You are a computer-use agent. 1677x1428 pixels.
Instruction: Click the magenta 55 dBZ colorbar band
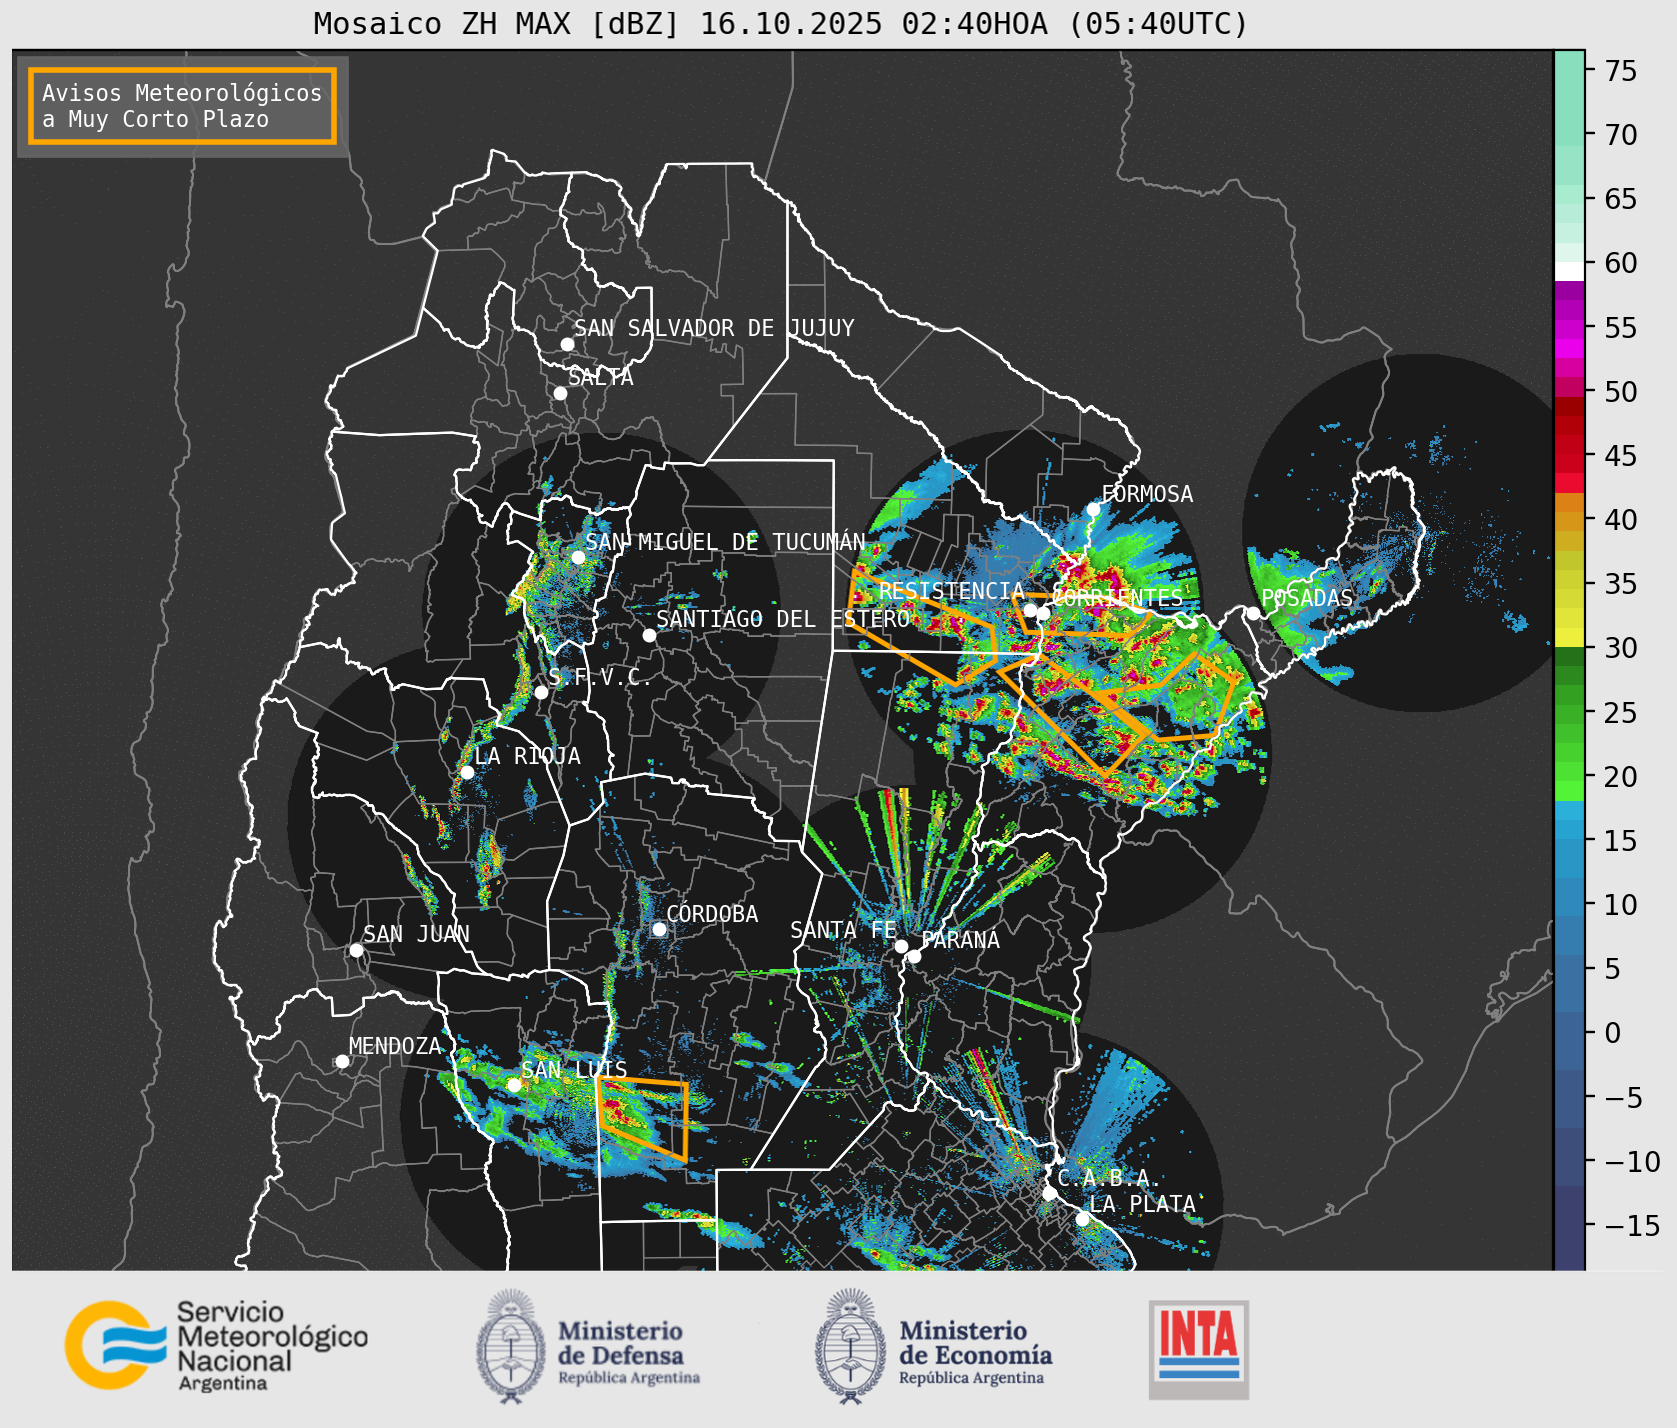pos(1569,331)
